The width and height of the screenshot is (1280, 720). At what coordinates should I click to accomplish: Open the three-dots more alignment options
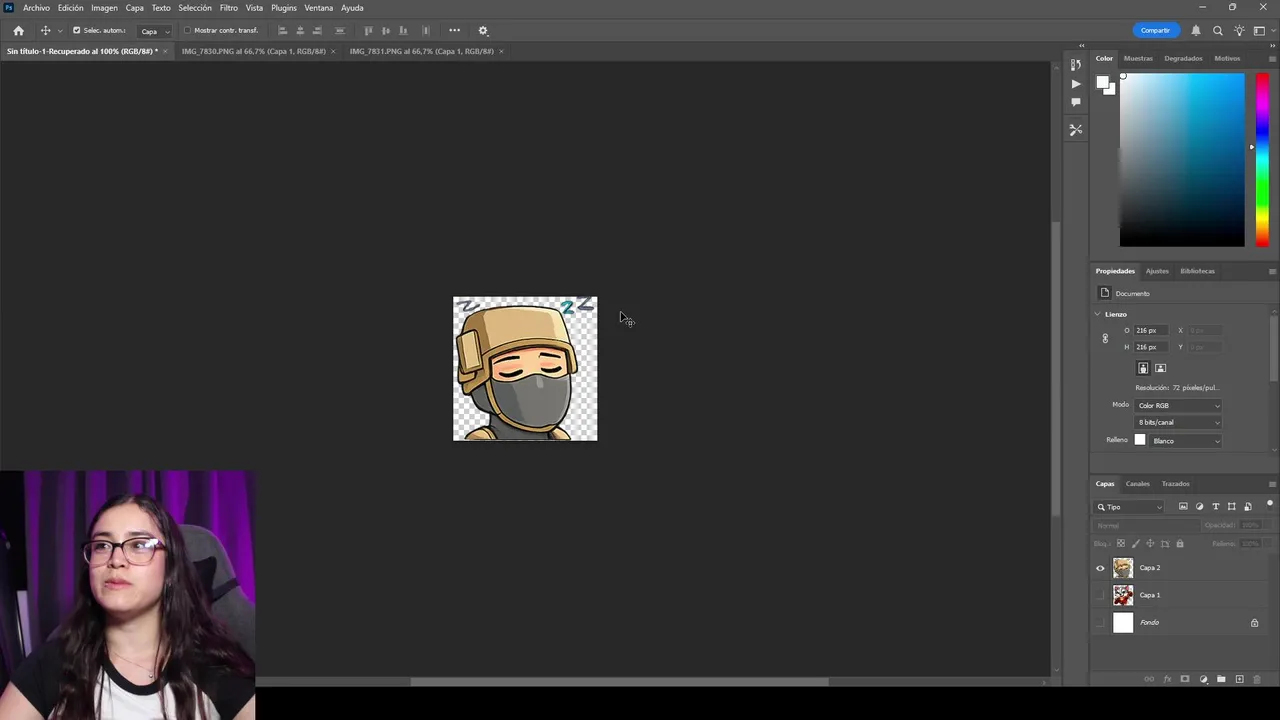[x=454, y=31]
